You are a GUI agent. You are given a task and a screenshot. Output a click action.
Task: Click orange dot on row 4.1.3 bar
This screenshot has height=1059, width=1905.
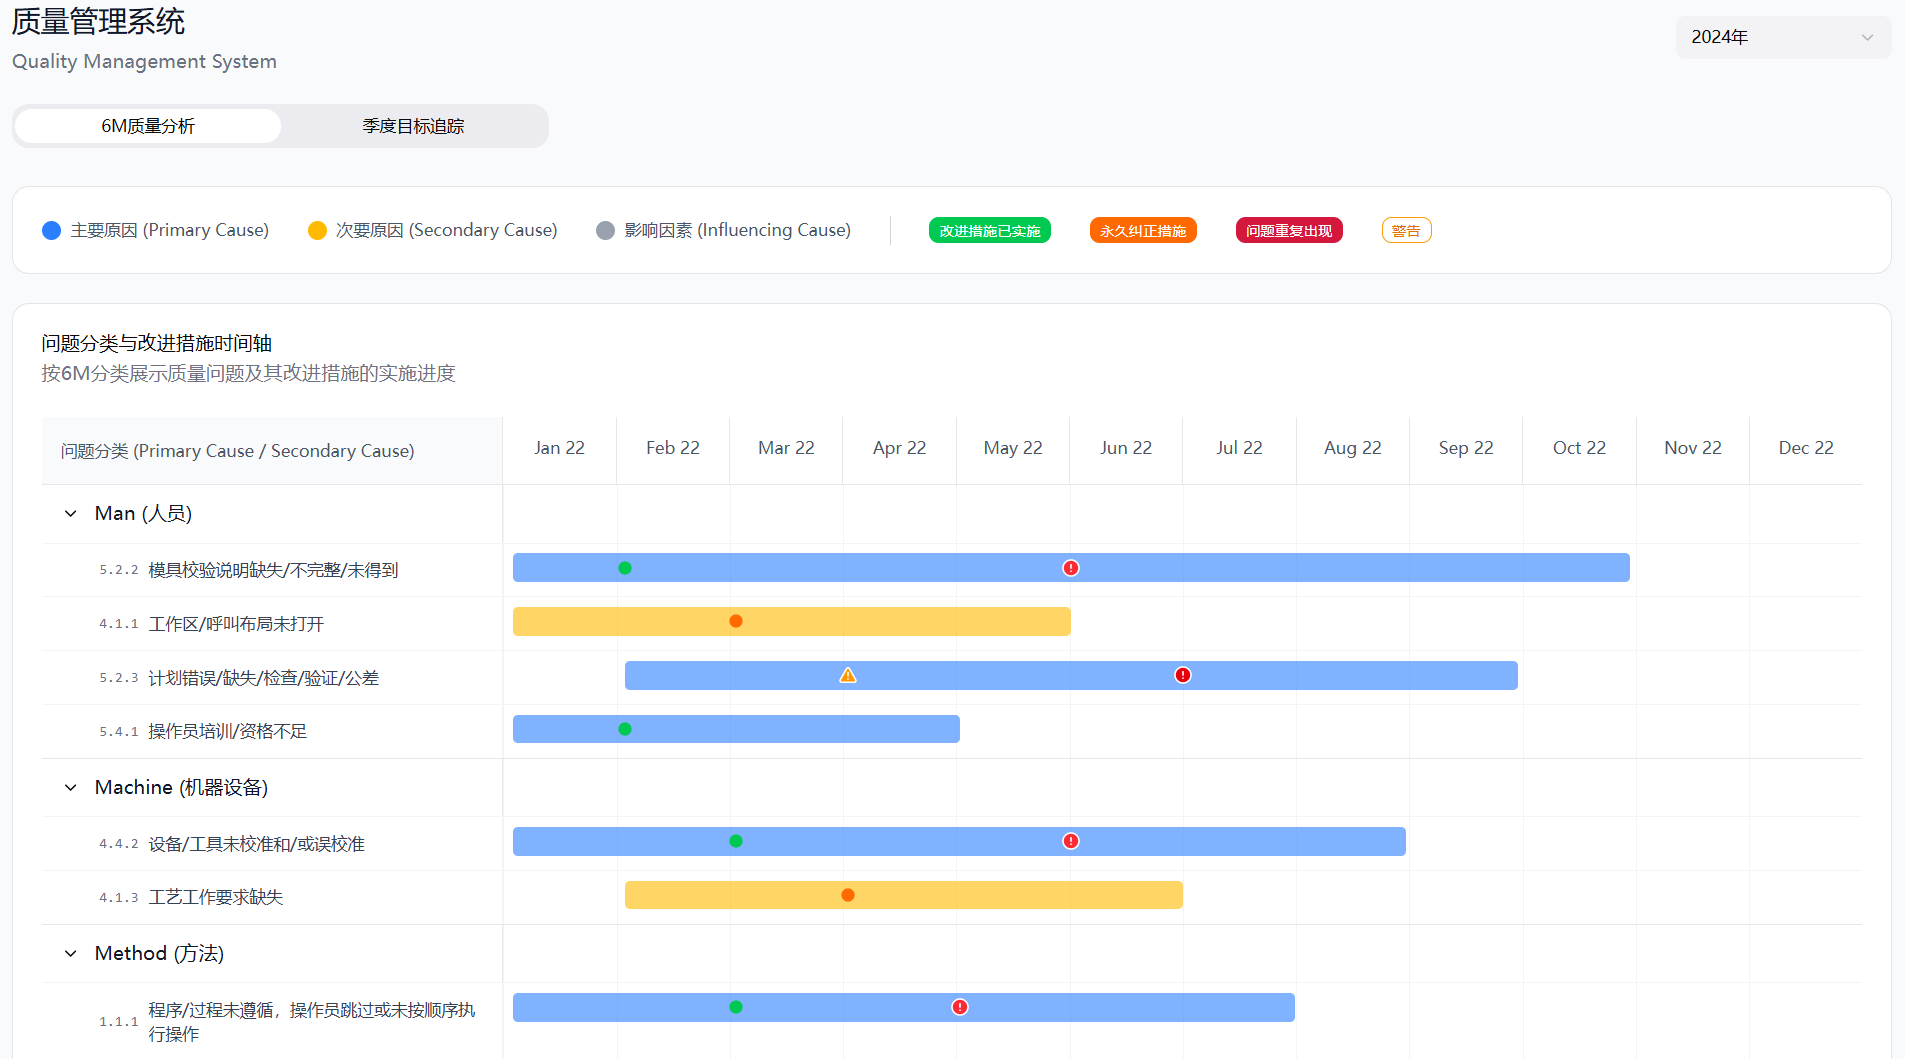848,895
